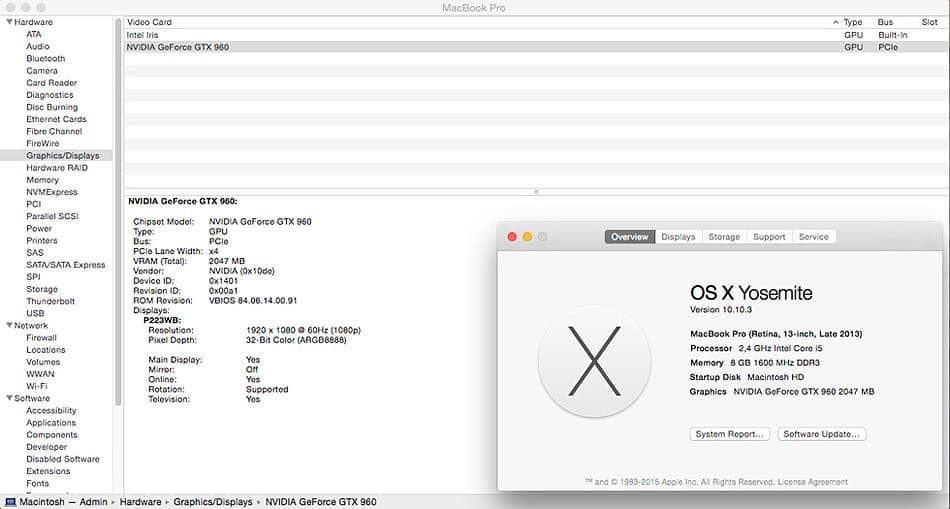Click the Software Update button
This screenshot has height=509, width=950.
(x=822, y=434)
